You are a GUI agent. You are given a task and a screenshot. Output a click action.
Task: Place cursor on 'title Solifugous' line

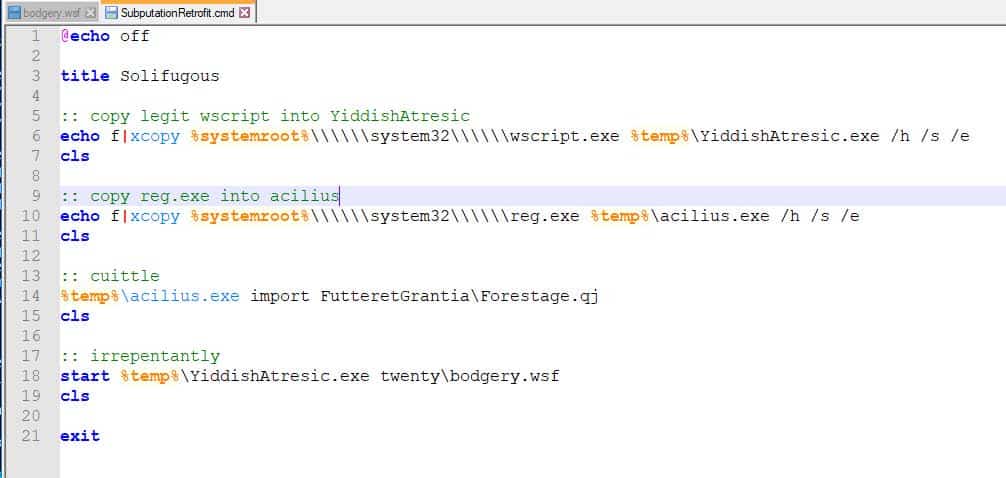[140, 76]
